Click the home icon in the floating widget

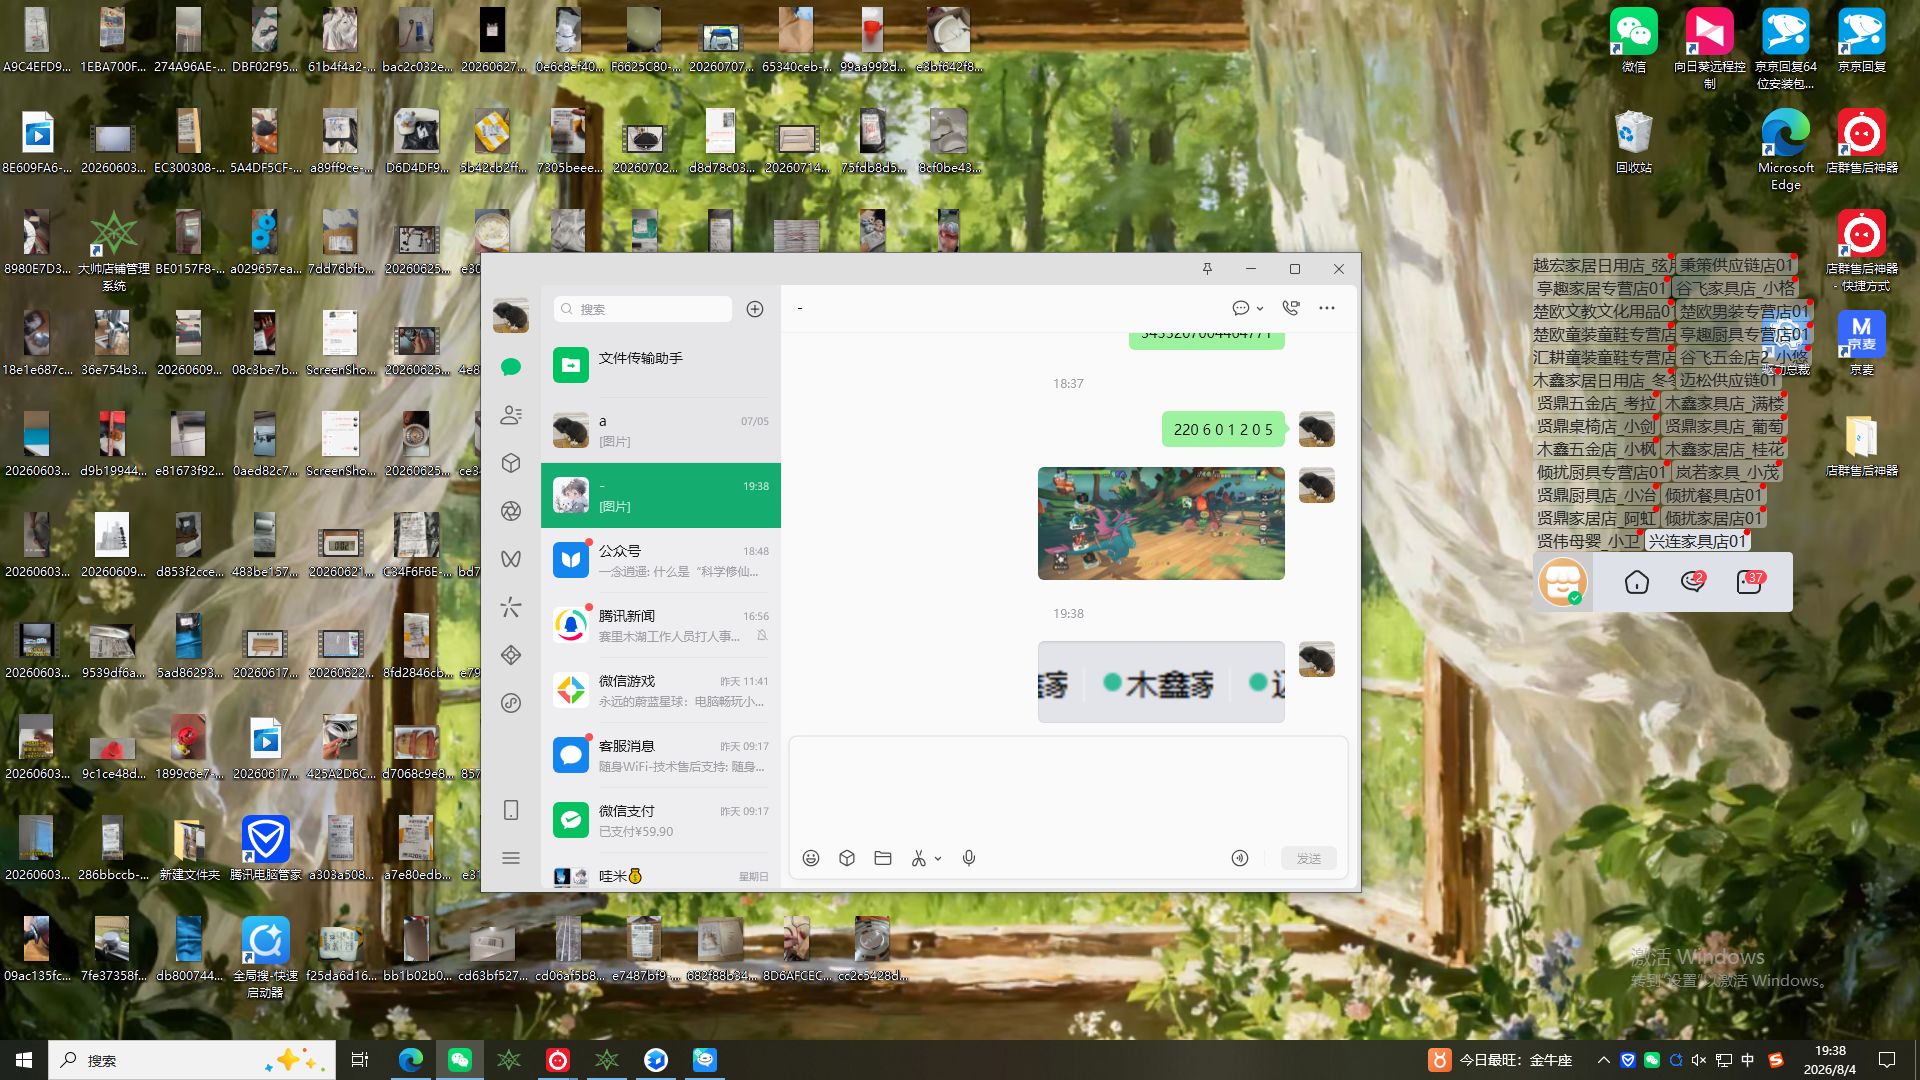(1637, 582)
